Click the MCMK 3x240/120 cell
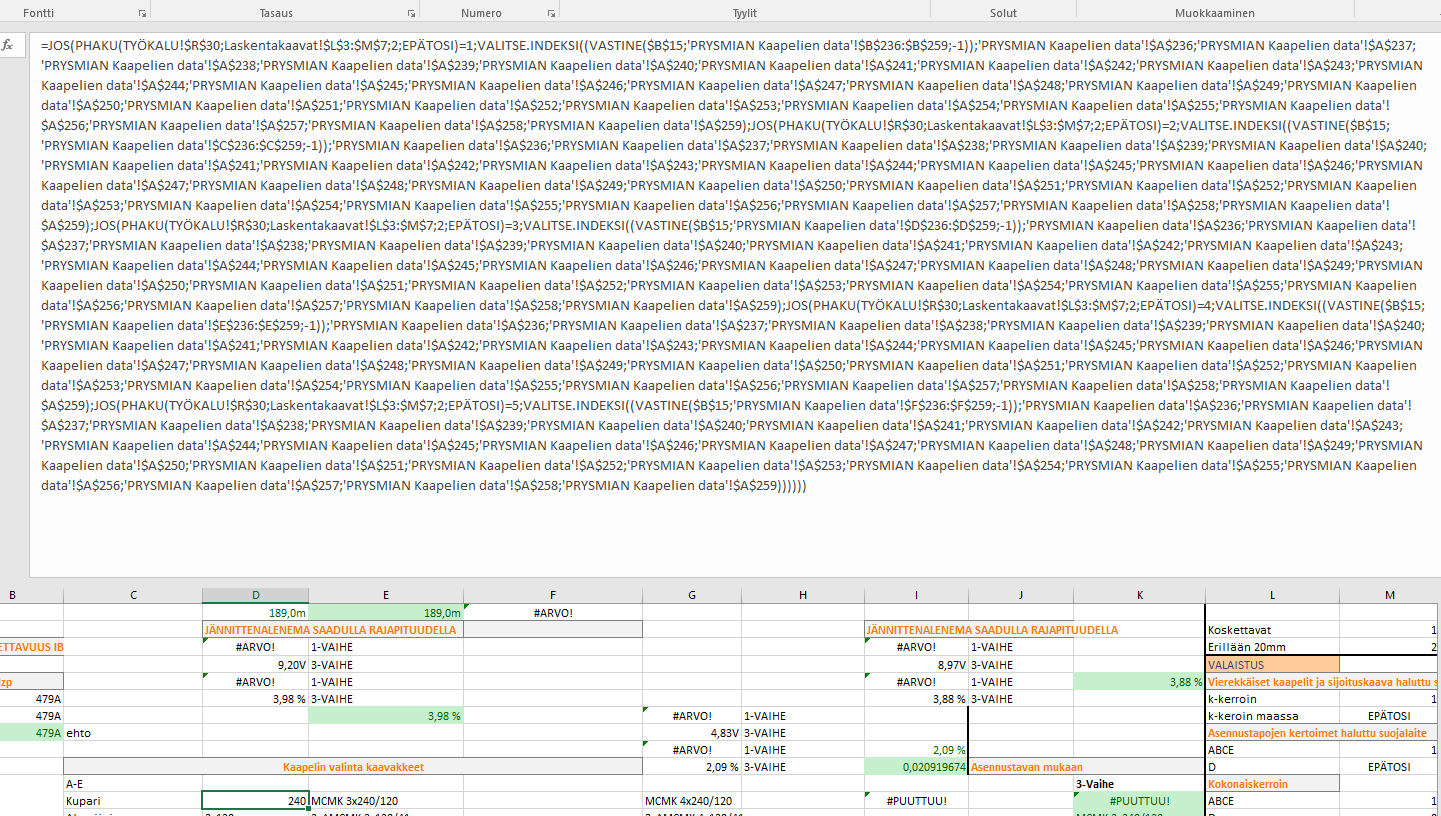The image size is (1441, 816). click(386, 801)
